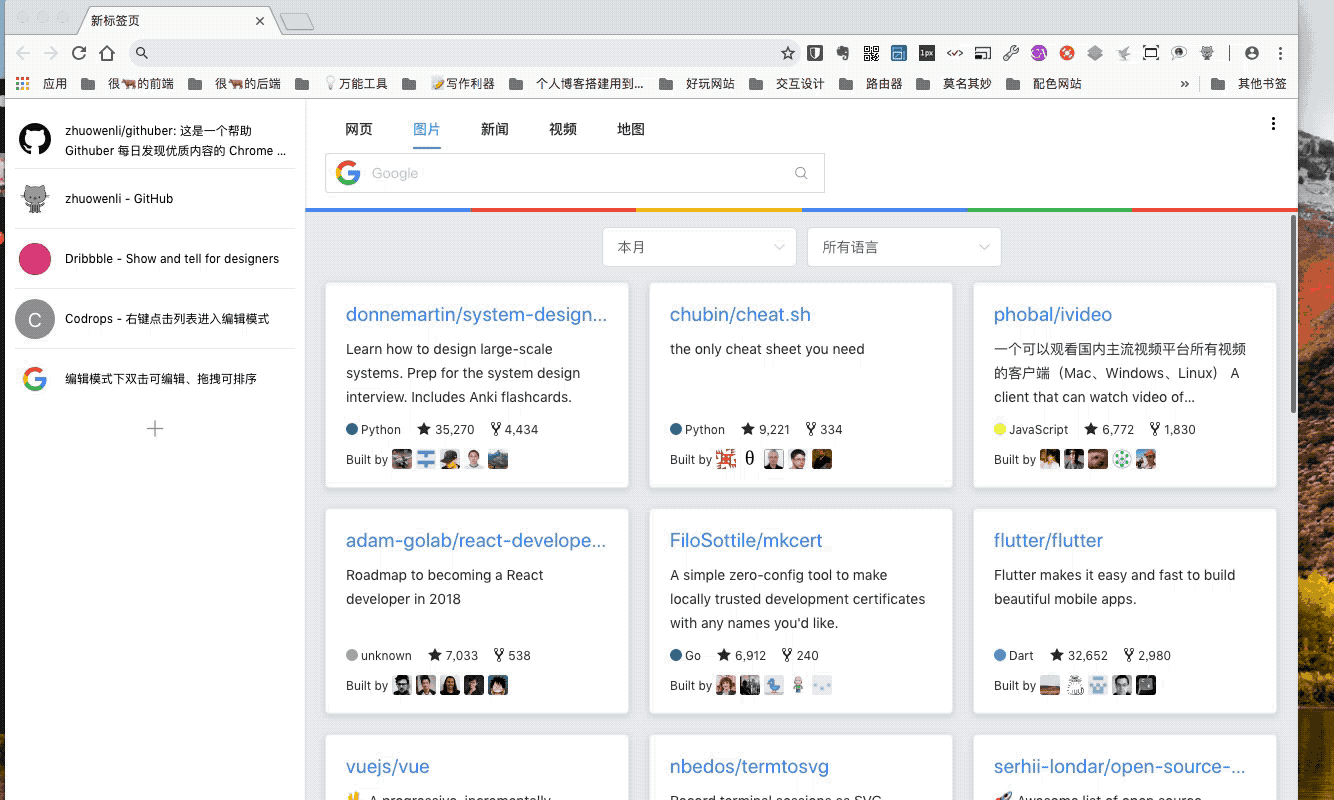Switch to the 新闻 search tab
The height and width of the screenshot is (800, 1334).
point(495,129)
